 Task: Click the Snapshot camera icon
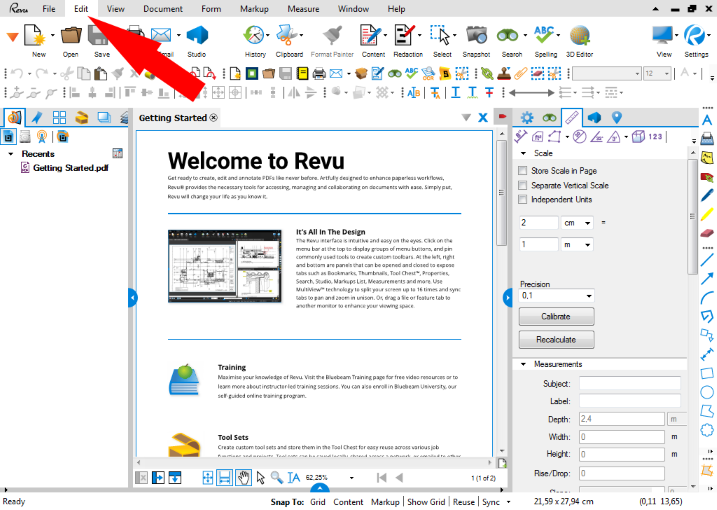pyautogui.click(x=476, y=37)
